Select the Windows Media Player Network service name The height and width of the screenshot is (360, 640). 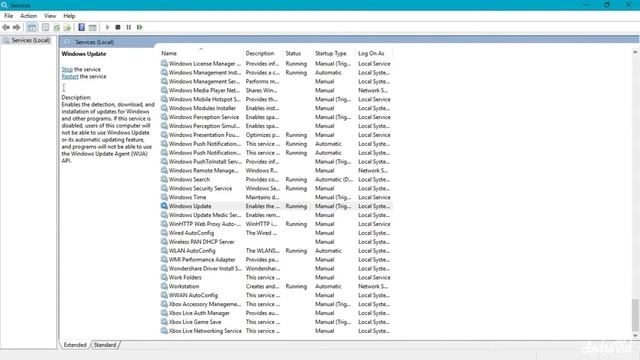(204, 90)
